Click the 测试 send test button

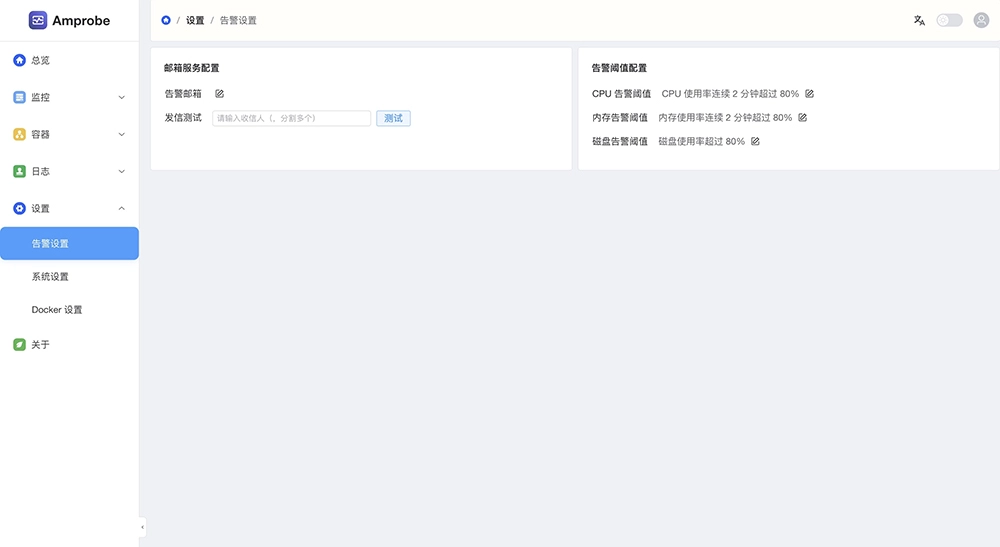393,118
